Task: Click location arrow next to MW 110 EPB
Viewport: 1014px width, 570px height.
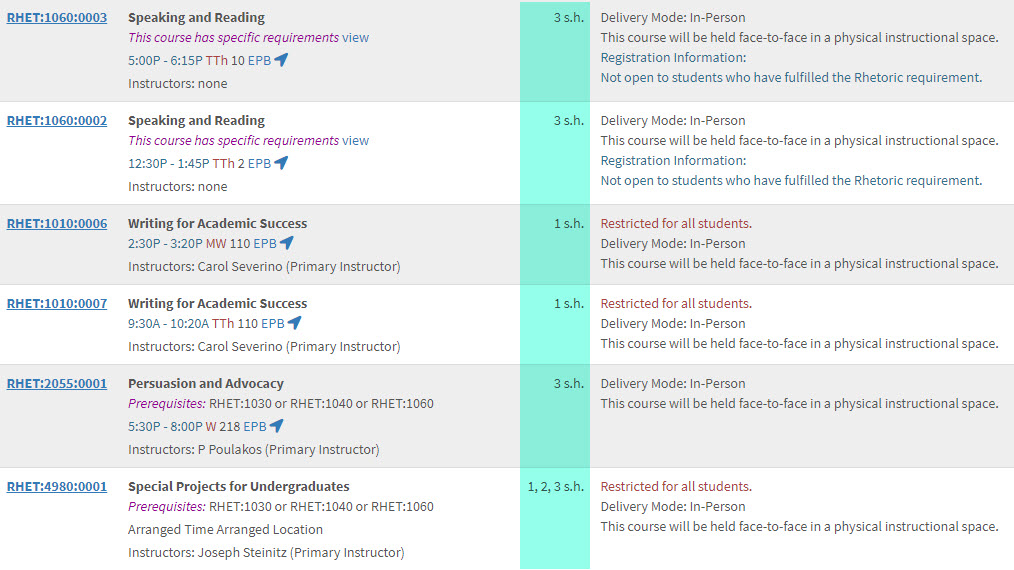Action: coord(286,243)
